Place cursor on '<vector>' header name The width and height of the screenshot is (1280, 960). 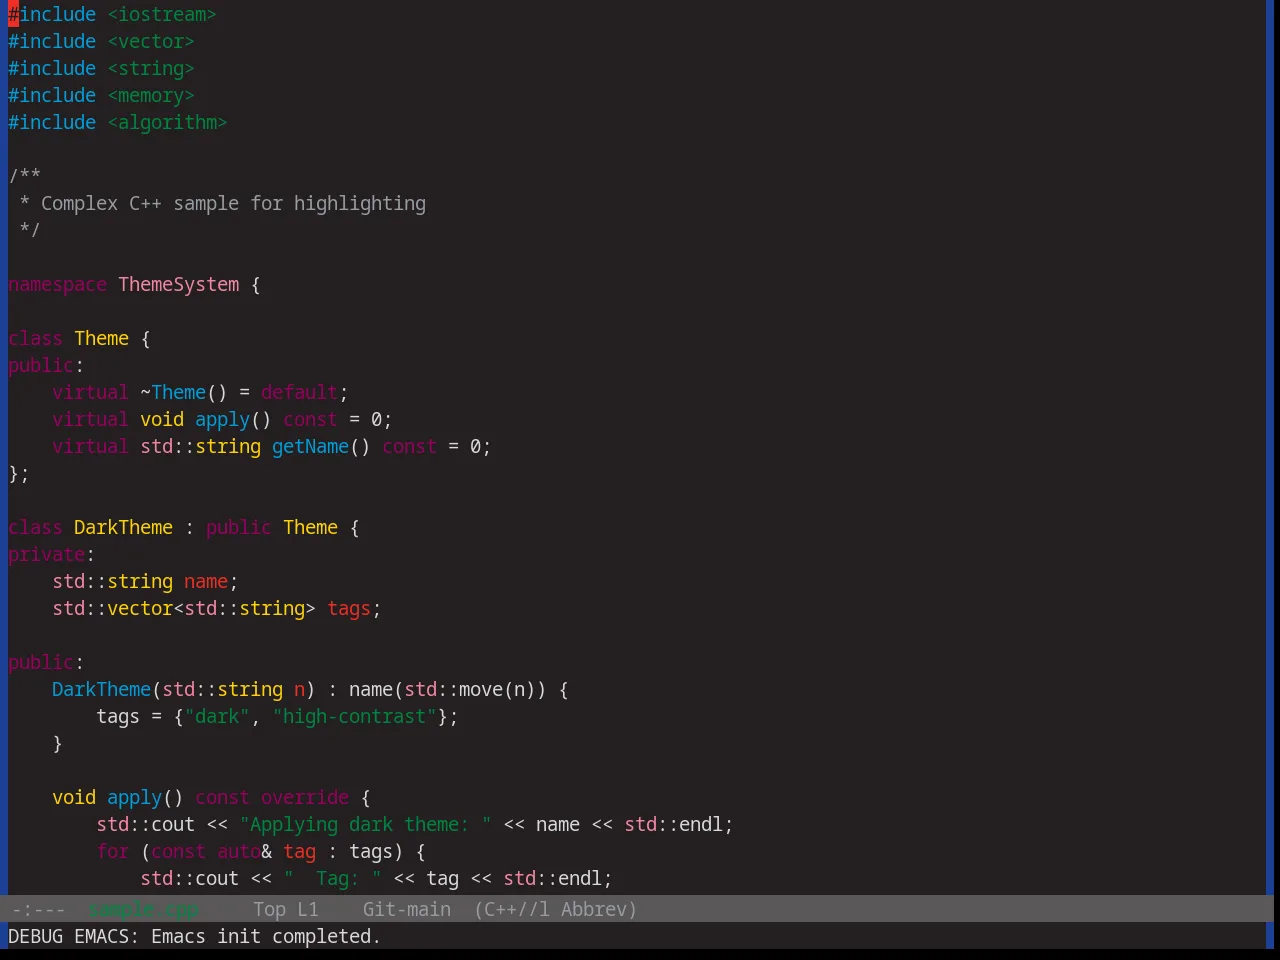(151, 41)
